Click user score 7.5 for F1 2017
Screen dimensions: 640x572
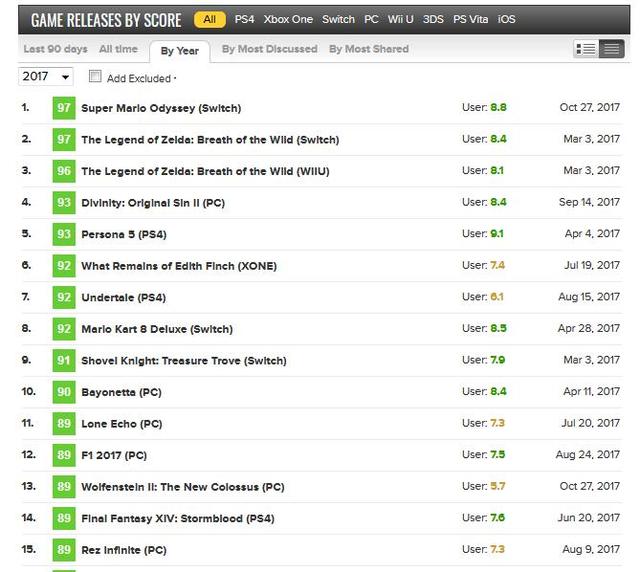pos(498,454)
